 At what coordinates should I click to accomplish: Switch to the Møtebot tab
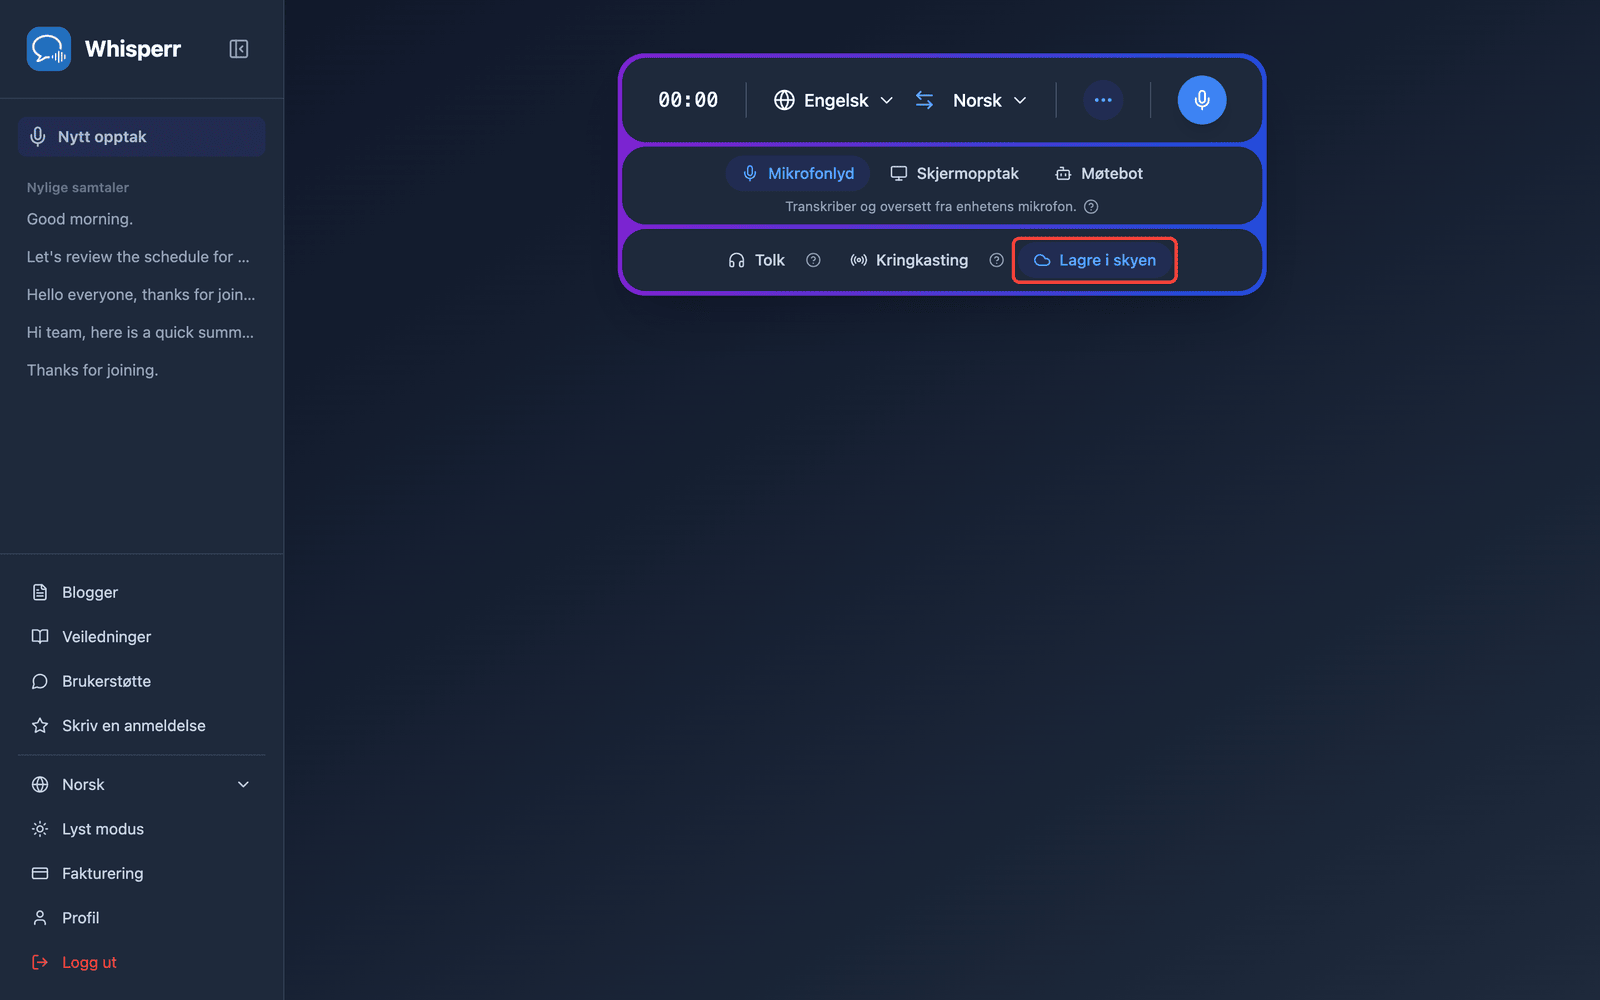coord(1099,174)
